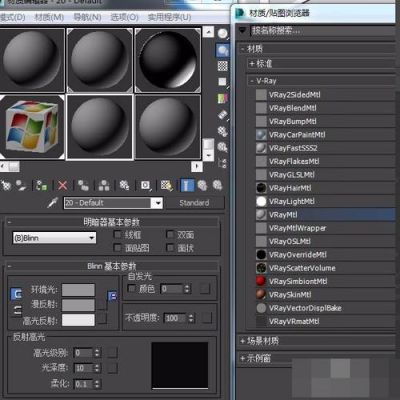Enable the 线框 checkbox
This screenshot has height=400, width=400.
coord(117,234)
